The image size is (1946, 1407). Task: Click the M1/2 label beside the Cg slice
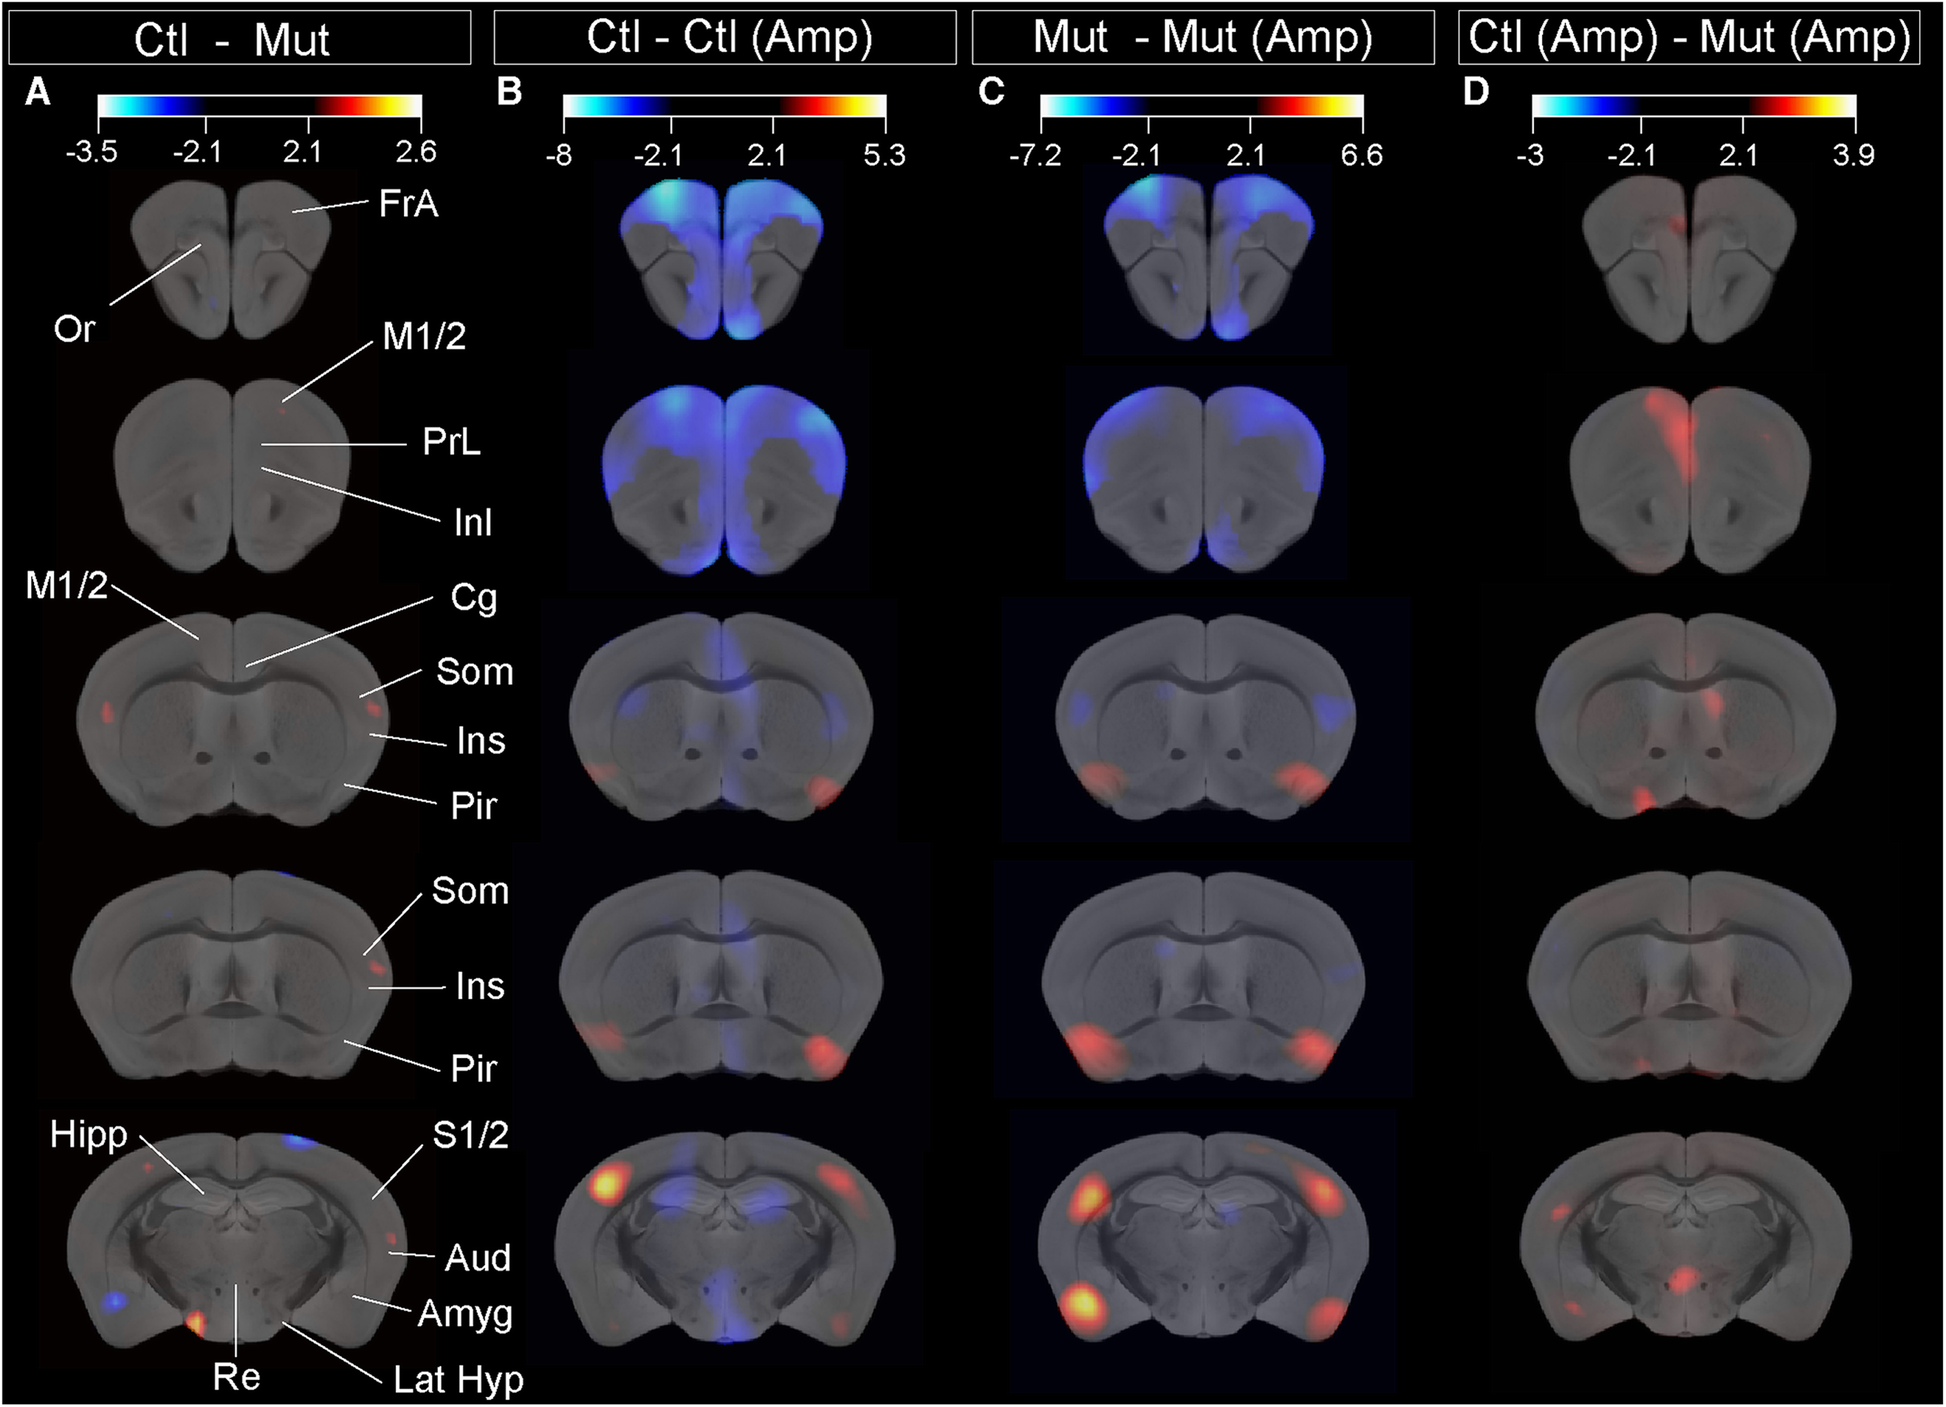[x=66, y=586]
